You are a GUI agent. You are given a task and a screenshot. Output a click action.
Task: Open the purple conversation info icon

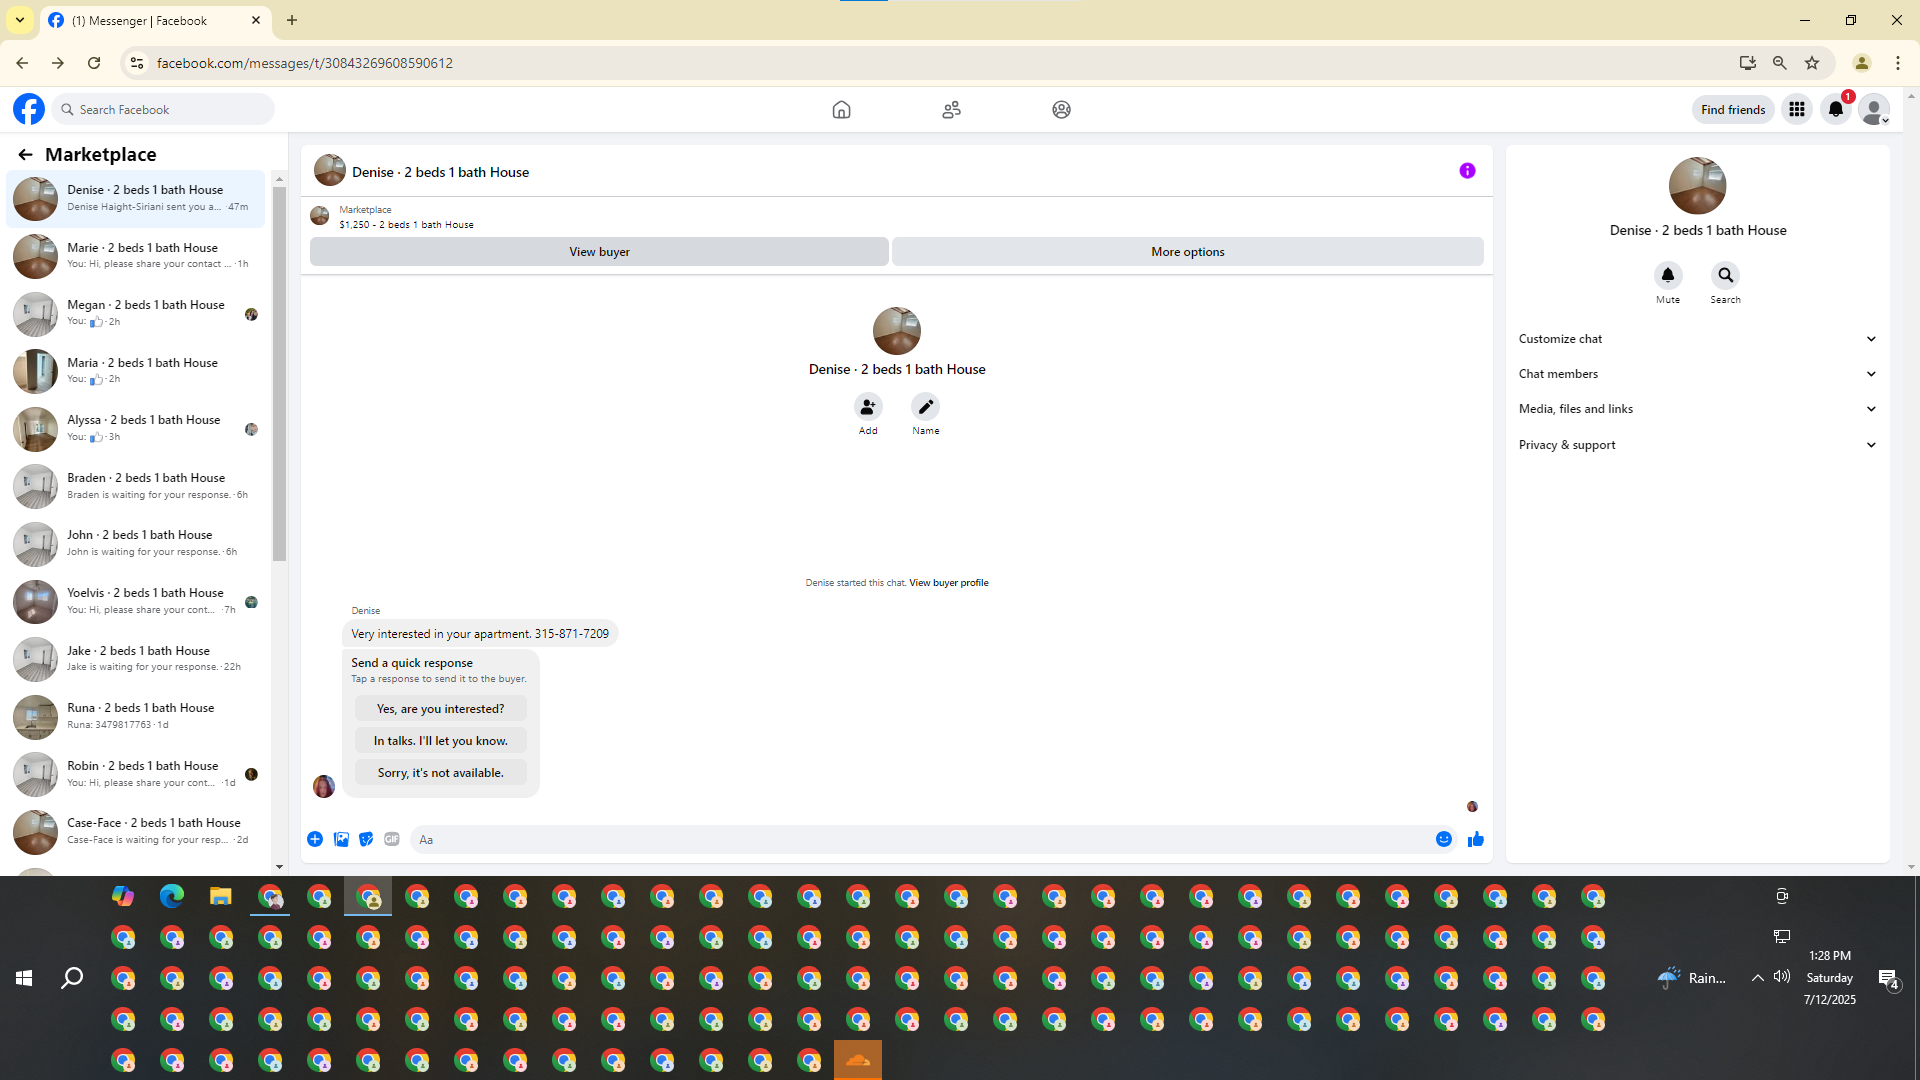pyautogui.click(x=1467, y=171)
